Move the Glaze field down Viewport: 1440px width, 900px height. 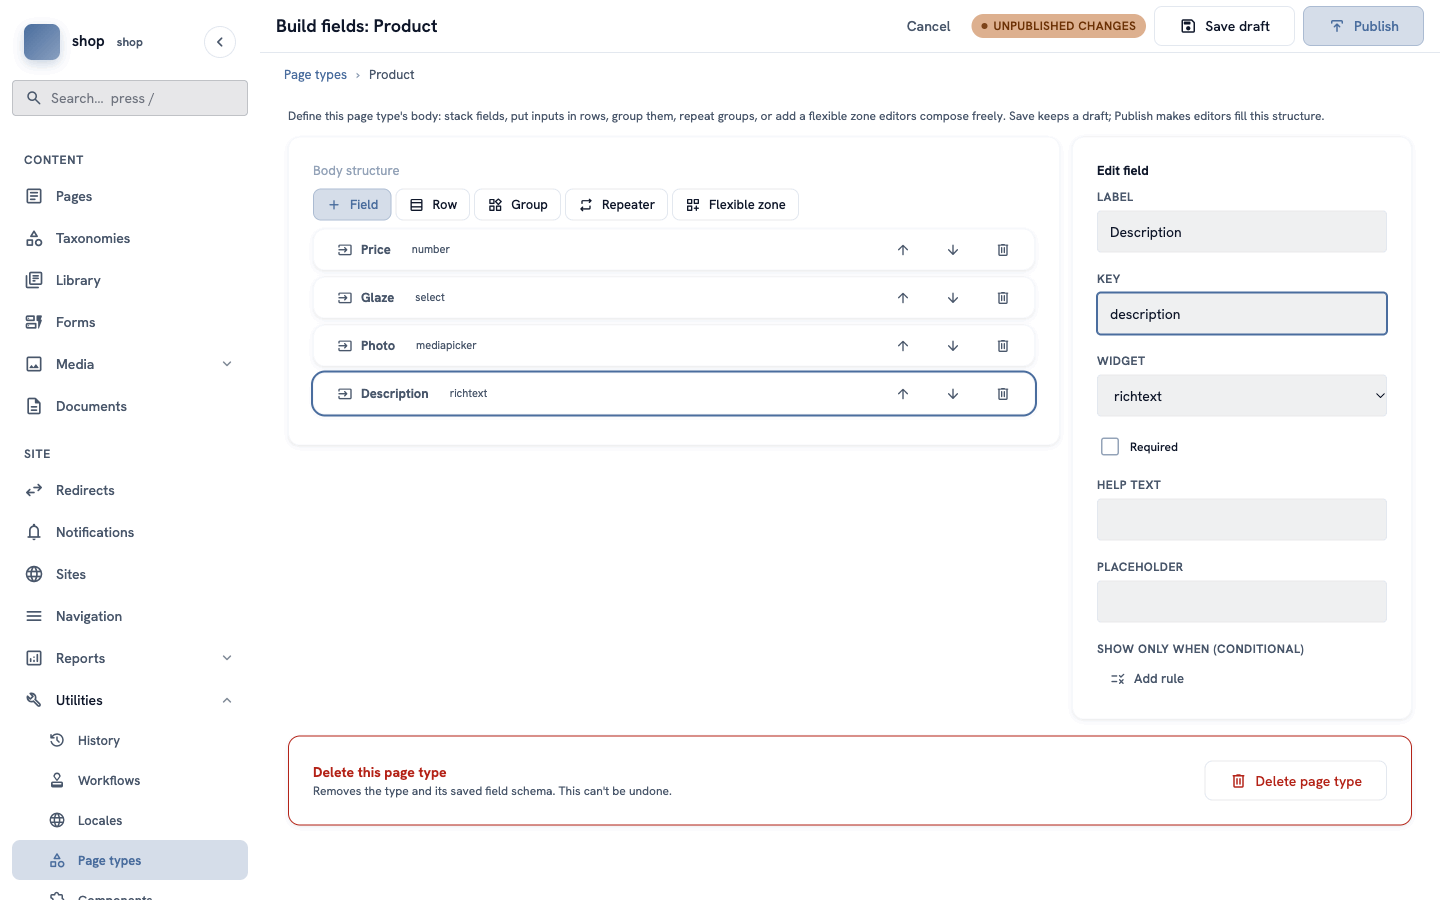(x=953, y=298)
